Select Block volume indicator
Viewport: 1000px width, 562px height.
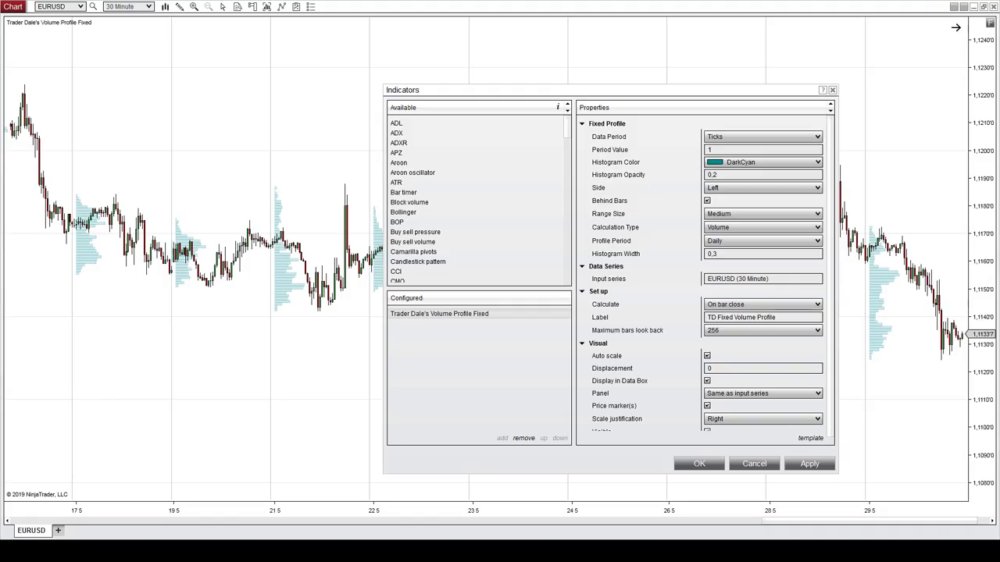click(409, 202)
